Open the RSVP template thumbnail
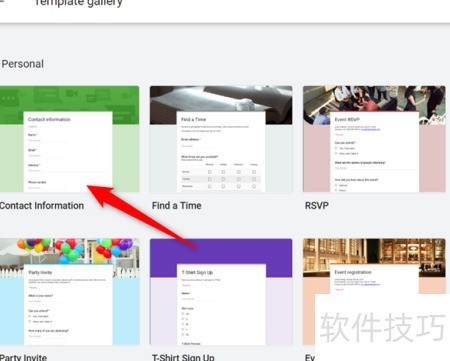This screenshot has width=450, height=361. pyautogui.click(x=374, y=139)
